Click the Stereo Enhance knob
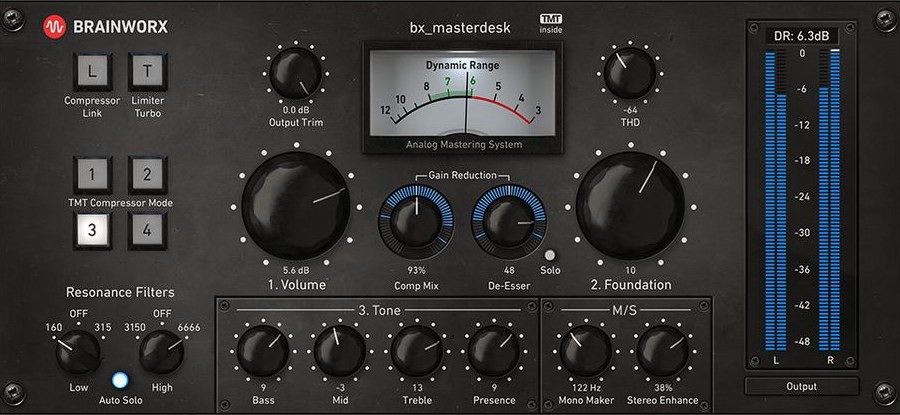Image resolution: width=900 pixels, height=415 pixels. 662,351
